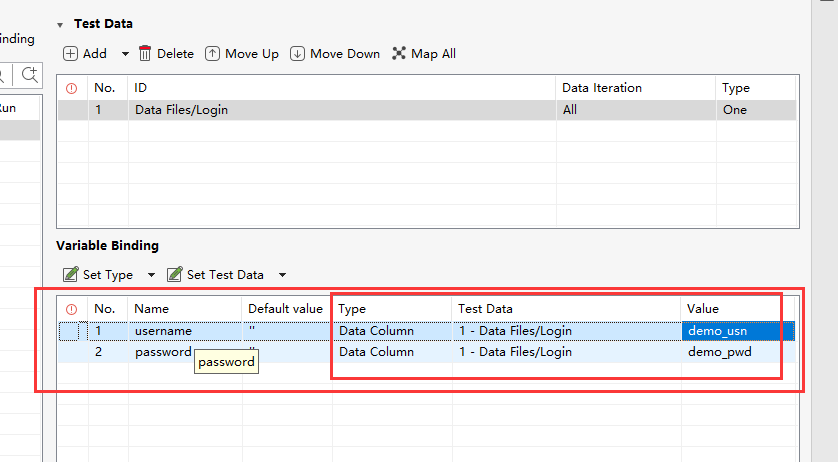Screen dimensions: 838x462
Task: Collapse the Test Data section
Action: click(x=60, y=24)
